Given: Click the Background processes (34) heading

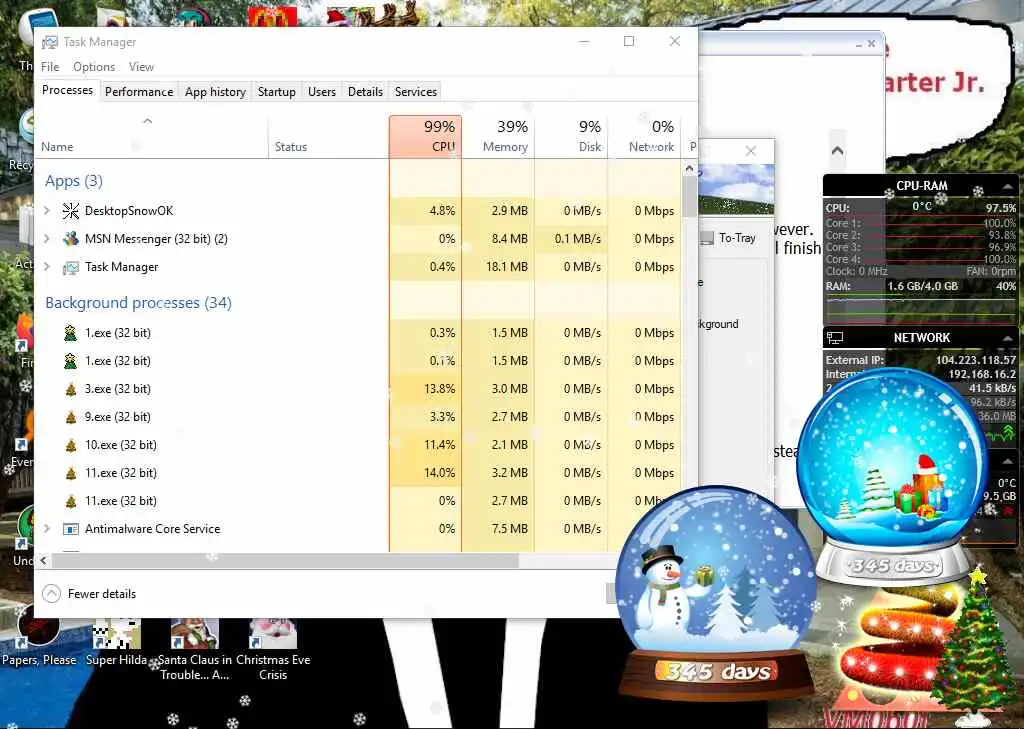Looking at the screenshot, I should pos(138,303).
